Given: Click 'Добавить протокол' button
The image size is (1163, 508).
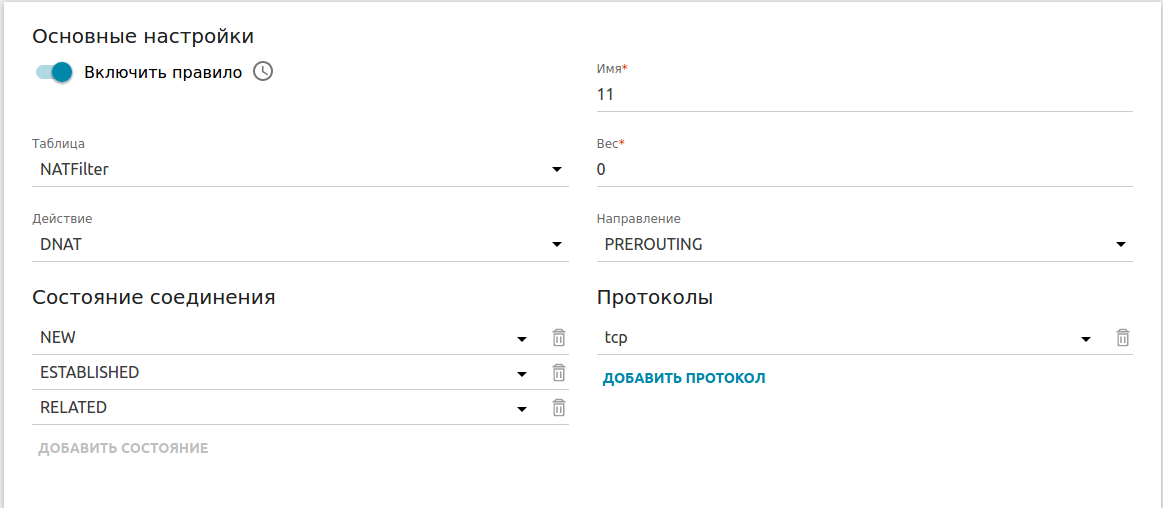Looking at the screenshot, I should [x=684, y=378].
